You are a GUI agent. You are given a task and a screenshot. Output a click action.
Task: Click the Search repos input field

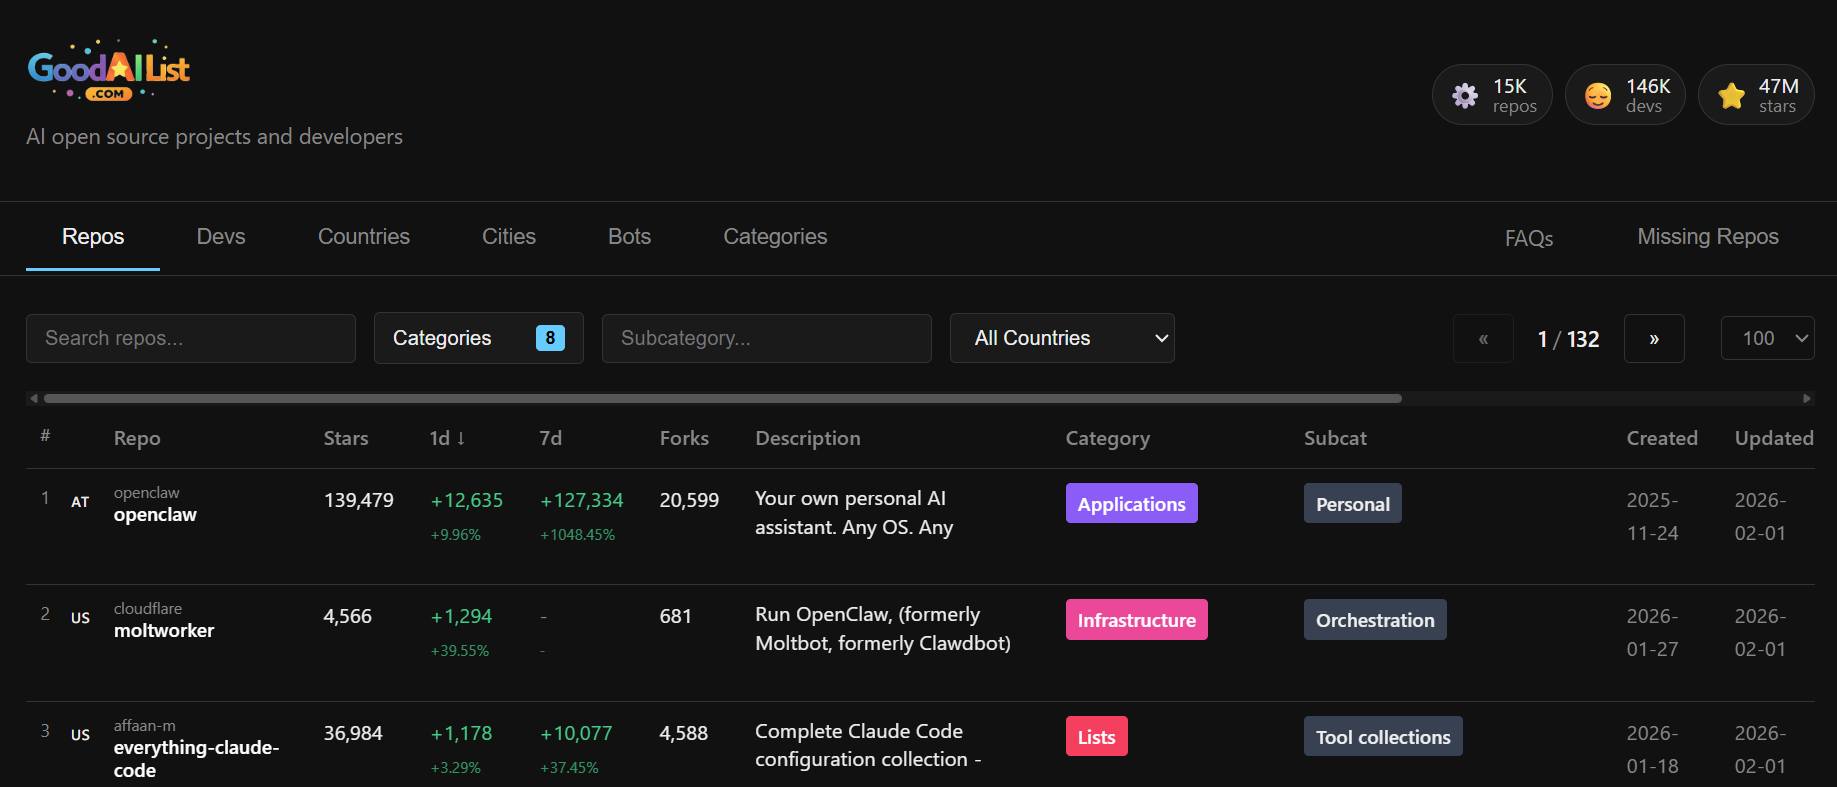191,338
